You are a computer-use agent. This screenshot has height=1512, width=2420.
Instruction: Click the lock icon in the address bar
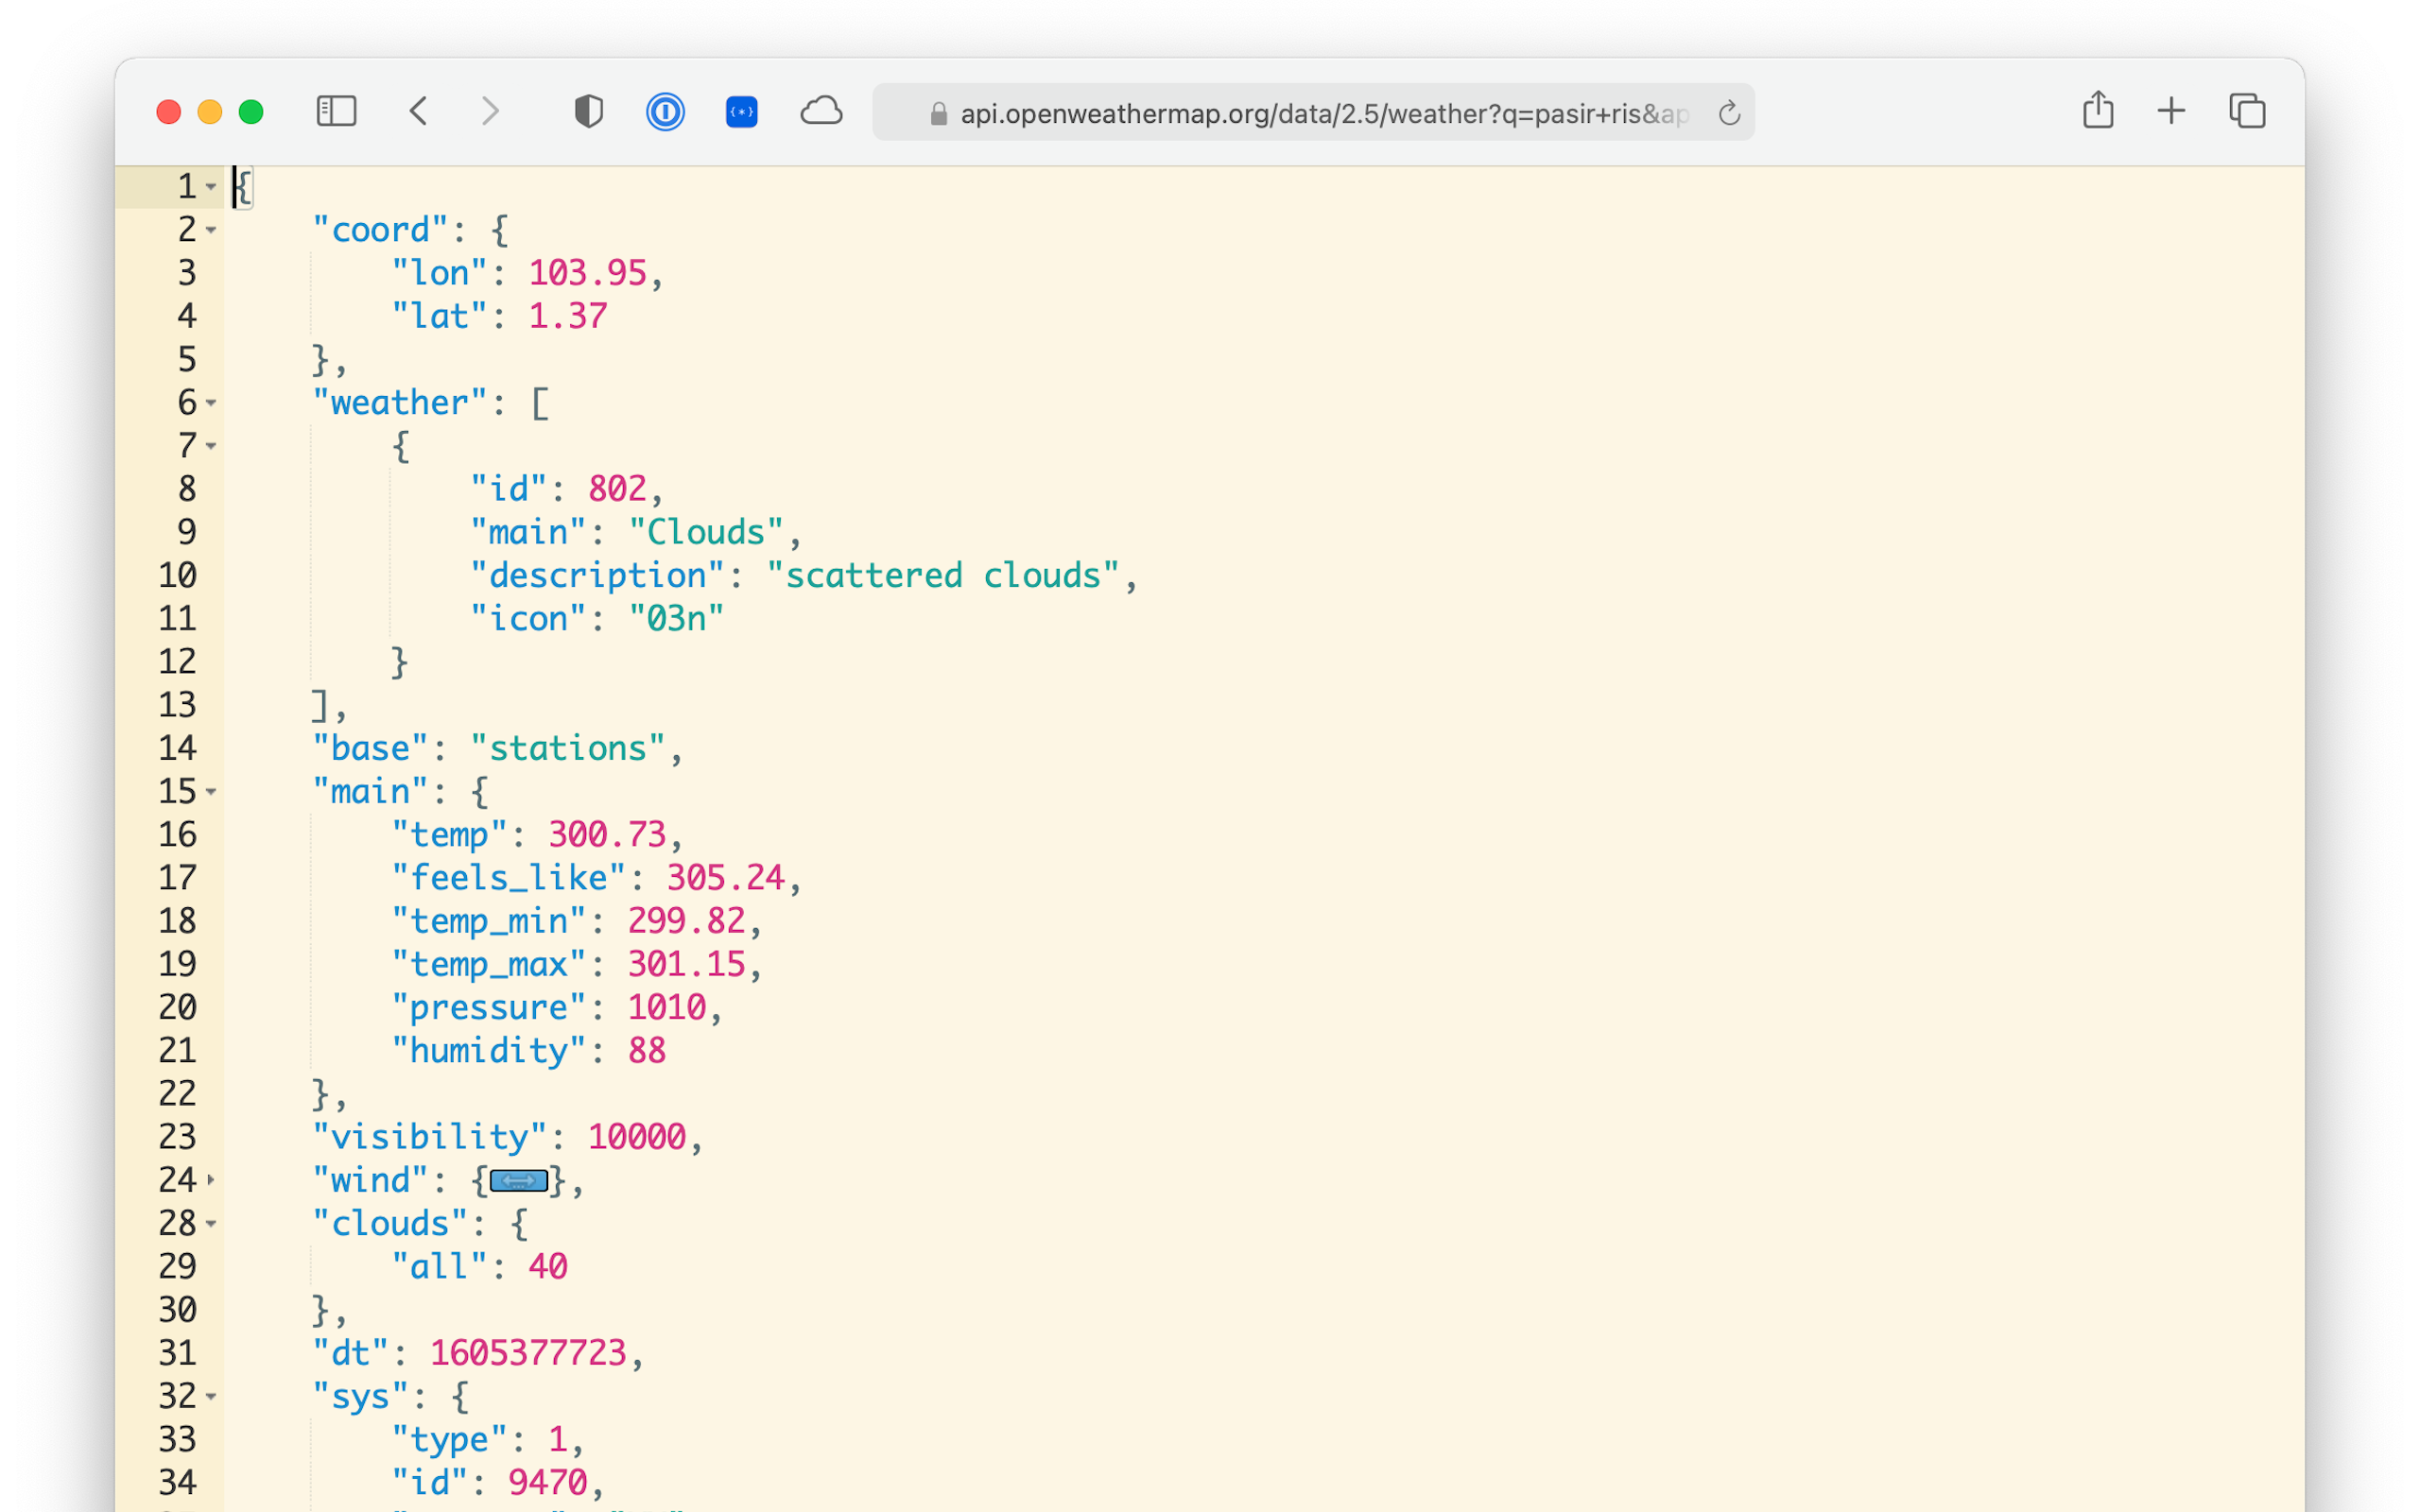[938, 114]
